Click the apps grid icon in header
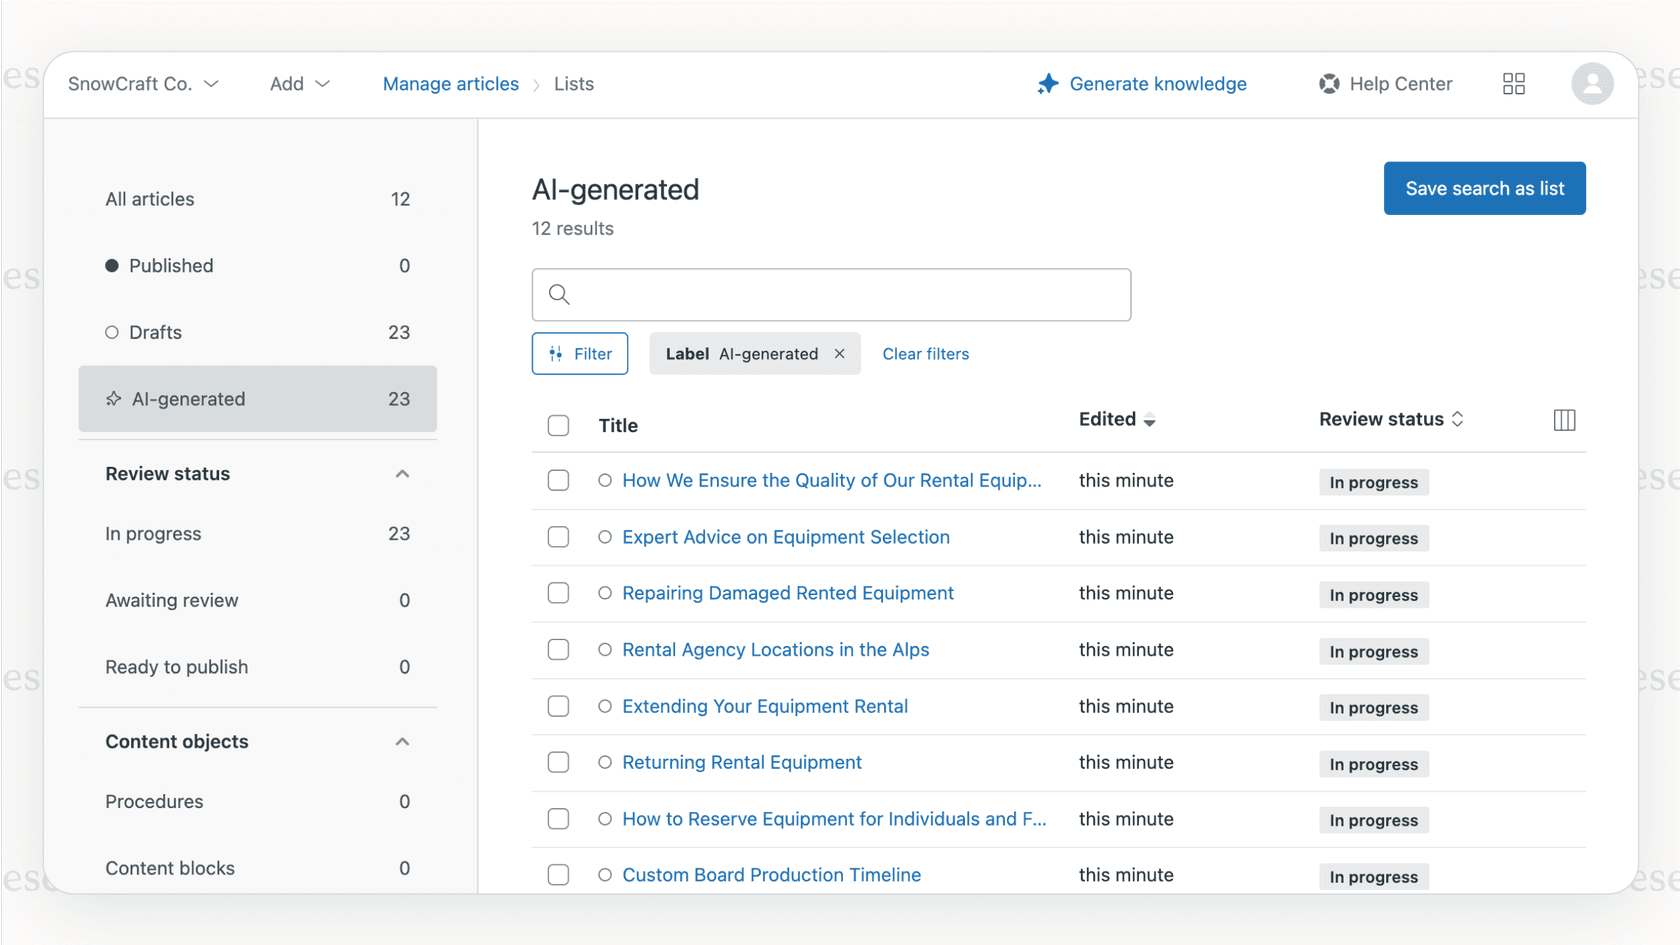 coord(1513,84)
